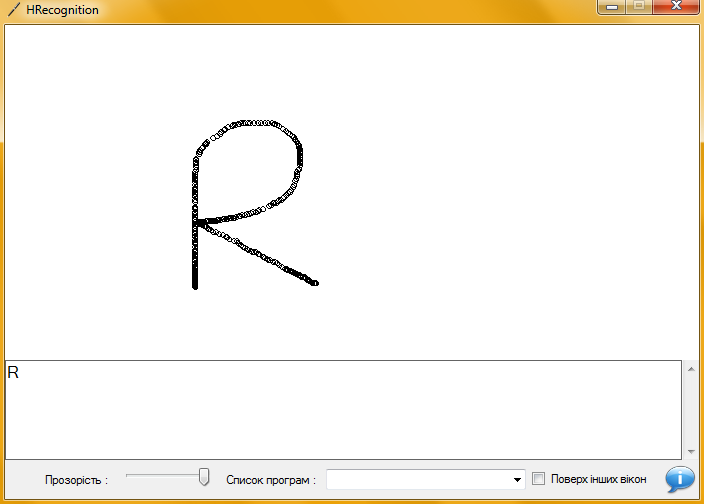This screenshot has width=704, height=504.
Task: Click the blank drawing canvas right of the R
Action: point(500,200)
